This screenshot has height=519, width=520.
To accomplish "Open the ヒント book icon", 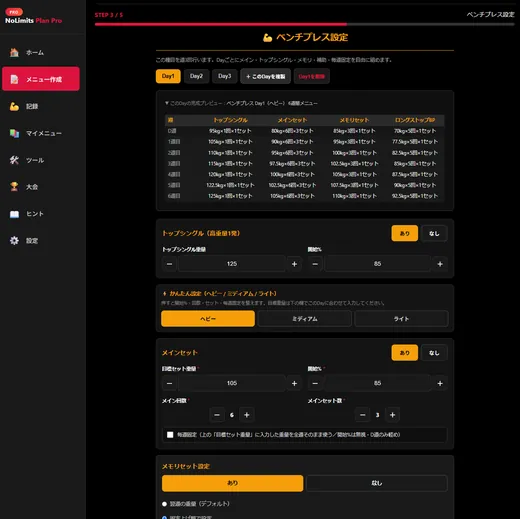I will [14, 214].
